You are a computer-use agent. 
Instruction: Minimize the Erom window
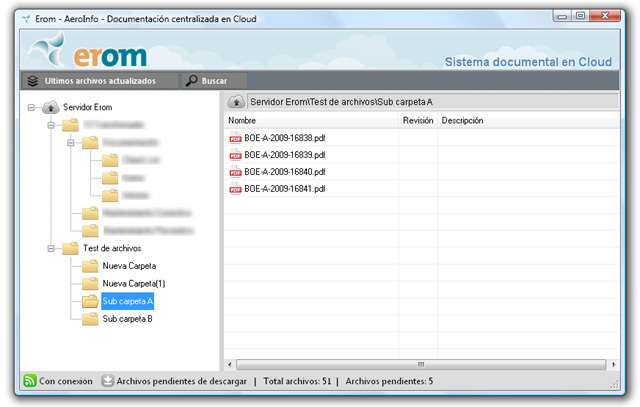pos(562,16)
